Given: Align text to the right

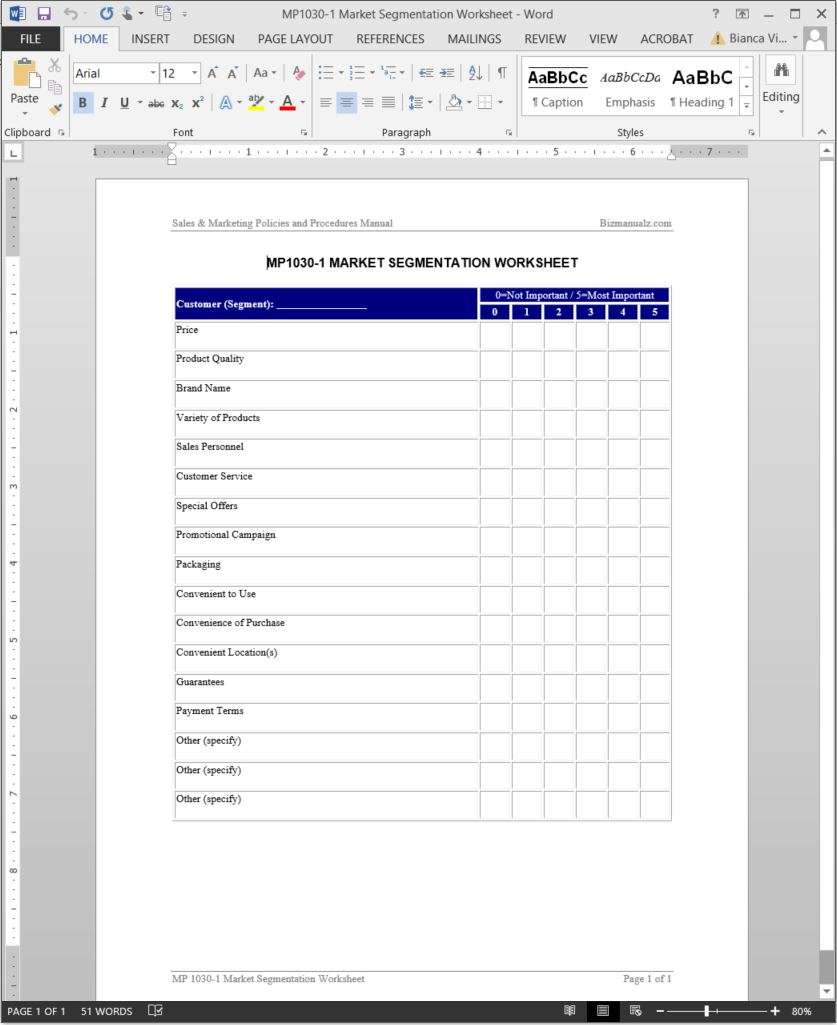Looking at the screenshot, I should [x=367, y=103].
